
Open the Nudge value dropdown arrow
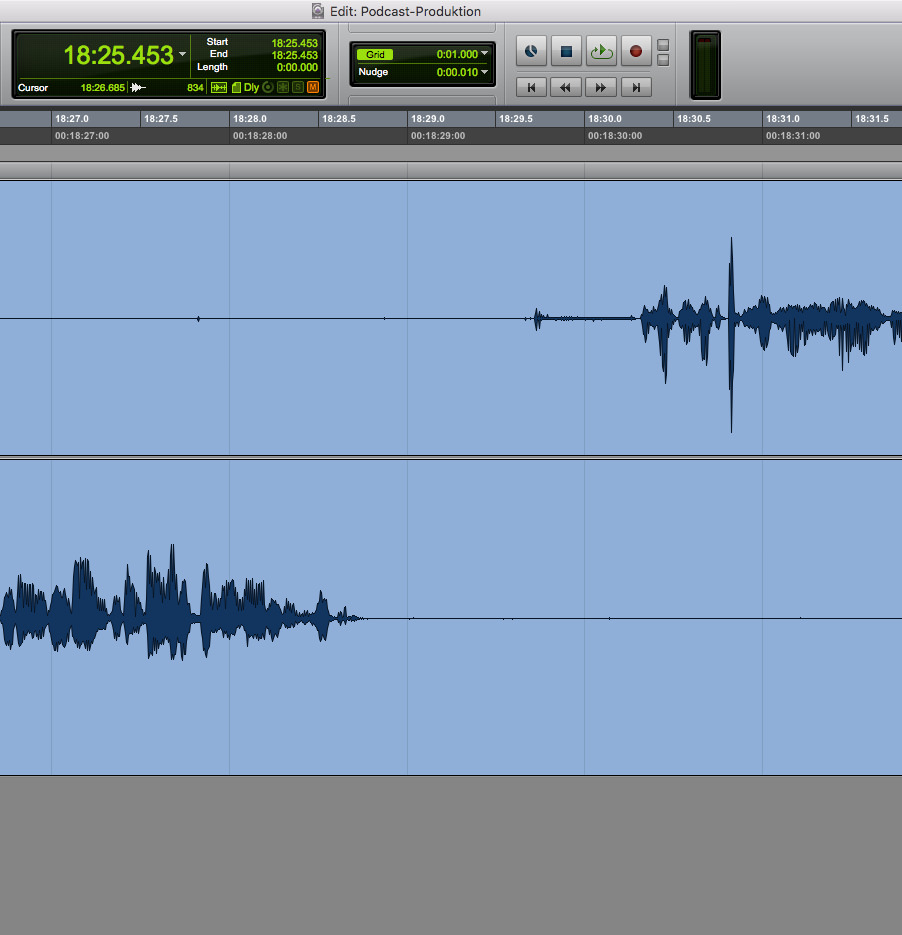click(485, 72)
